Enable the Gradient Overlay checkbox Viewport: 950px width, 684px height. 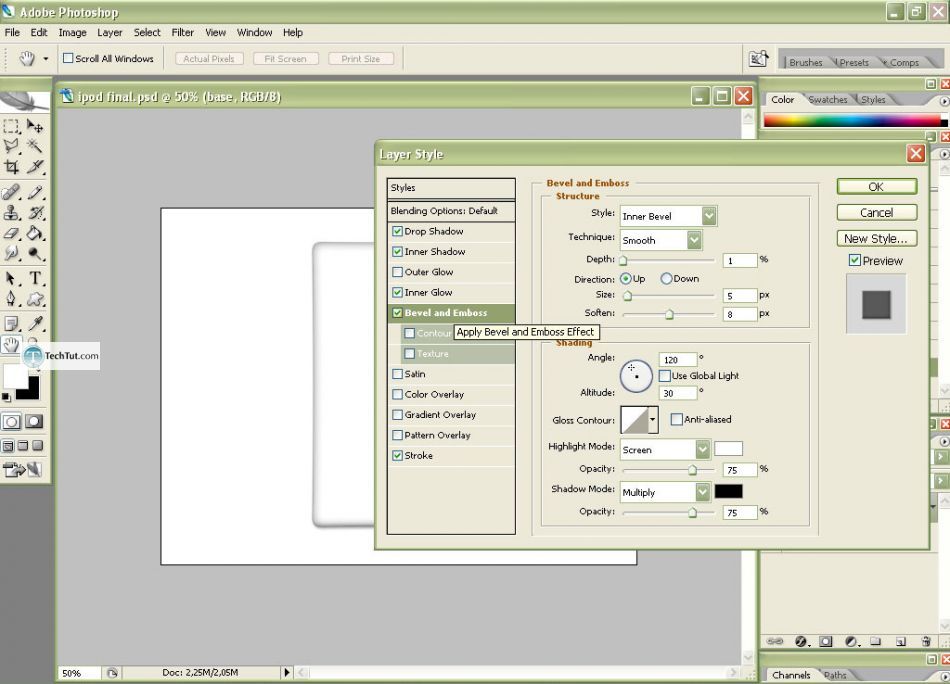tap(397, 414)
